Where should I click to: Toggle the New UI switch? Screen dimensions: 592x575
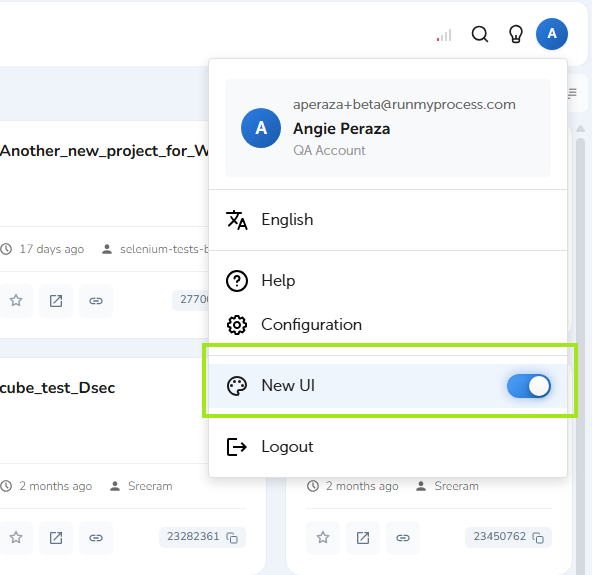tap(529, 386)
